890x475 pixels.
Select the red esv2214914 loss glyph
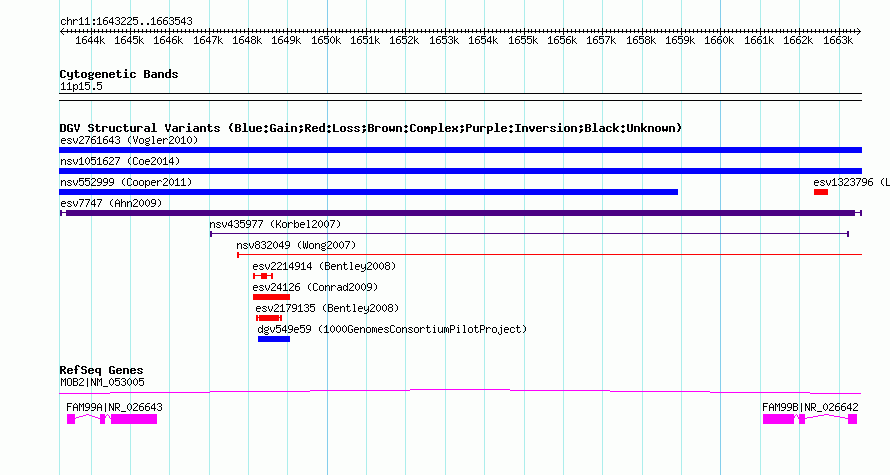[263, 276]
